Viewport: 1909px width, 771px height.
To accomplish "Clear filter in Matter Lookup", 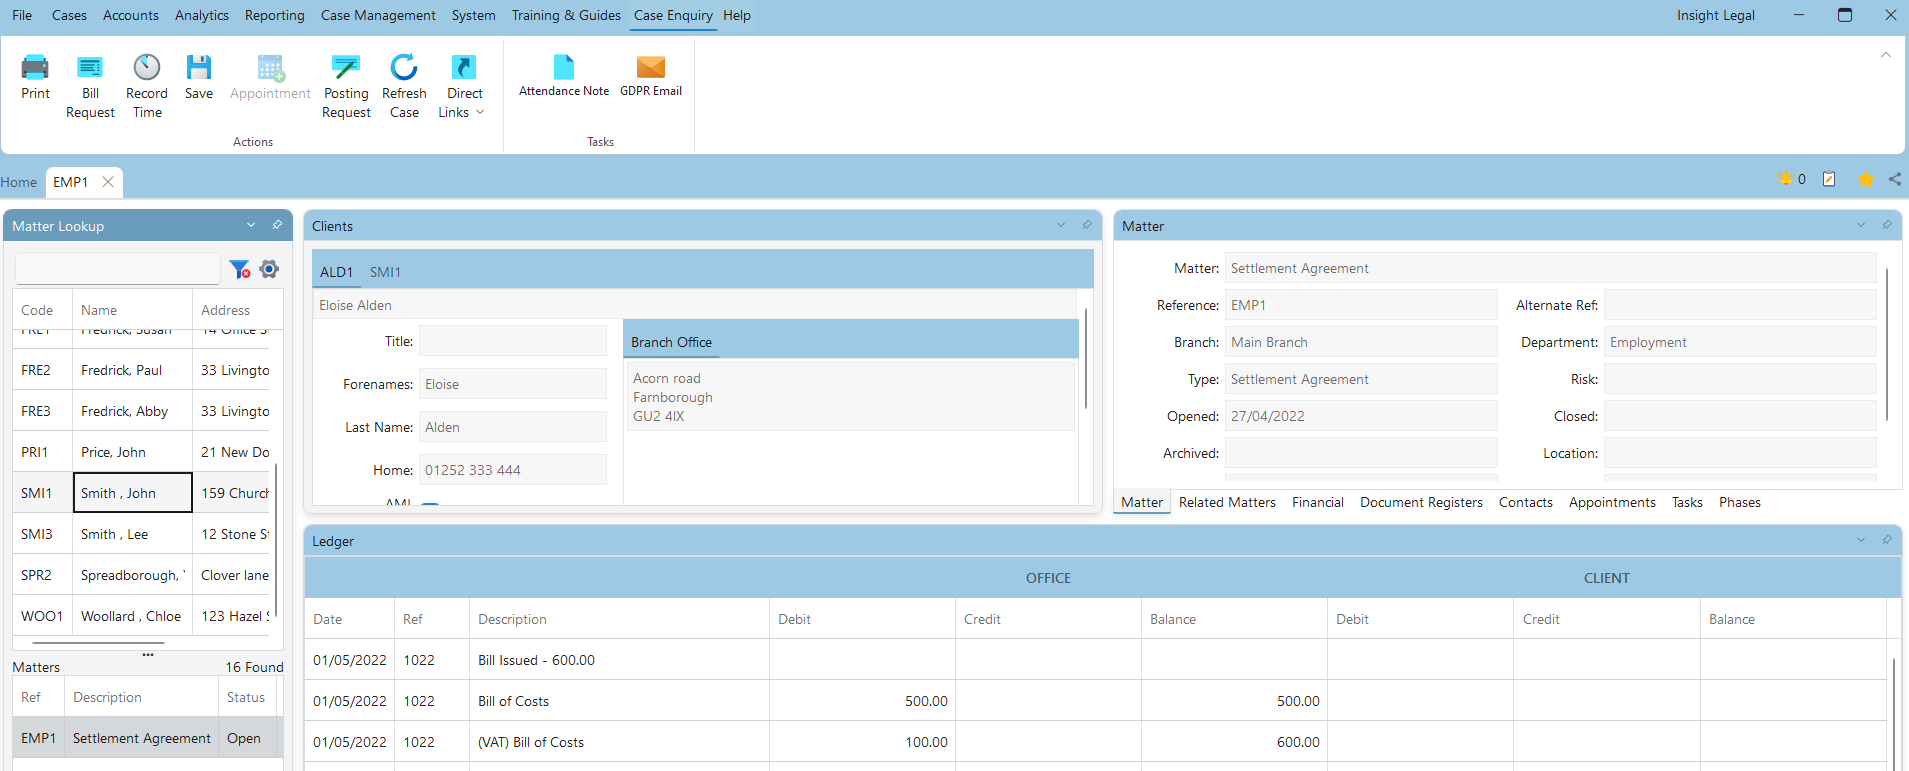I will [240, 269].
